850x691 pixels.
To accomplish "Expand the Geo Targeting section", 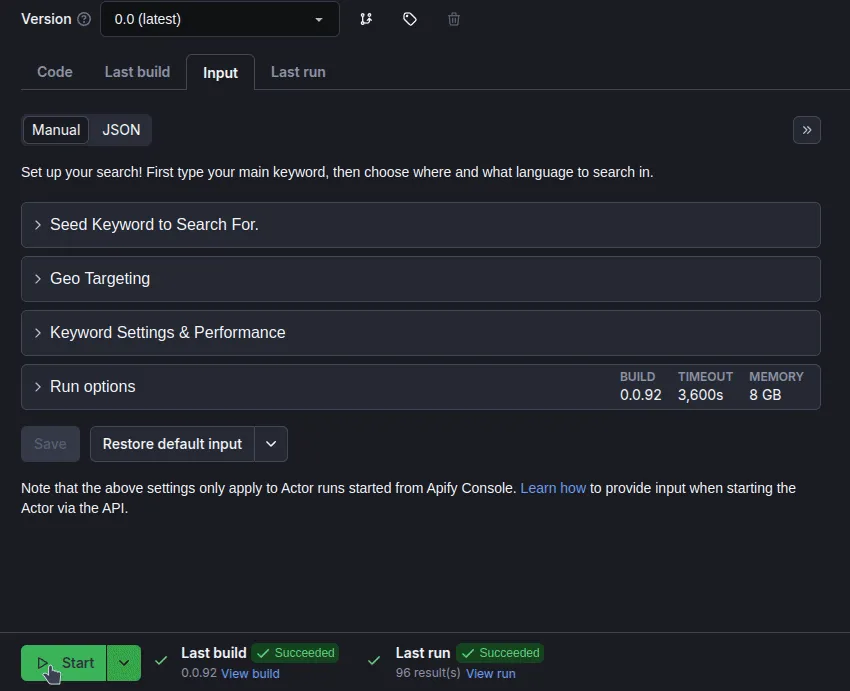I will click(421, 279).
